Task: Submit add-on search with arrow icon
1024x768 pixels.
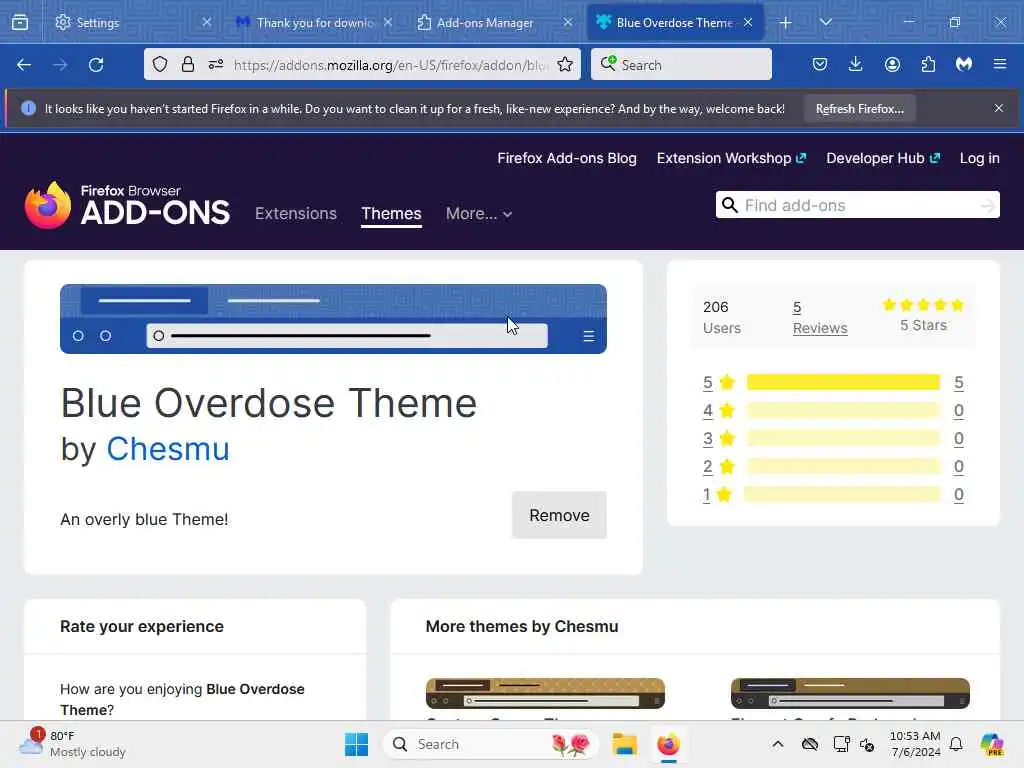Action: [987, 206]
